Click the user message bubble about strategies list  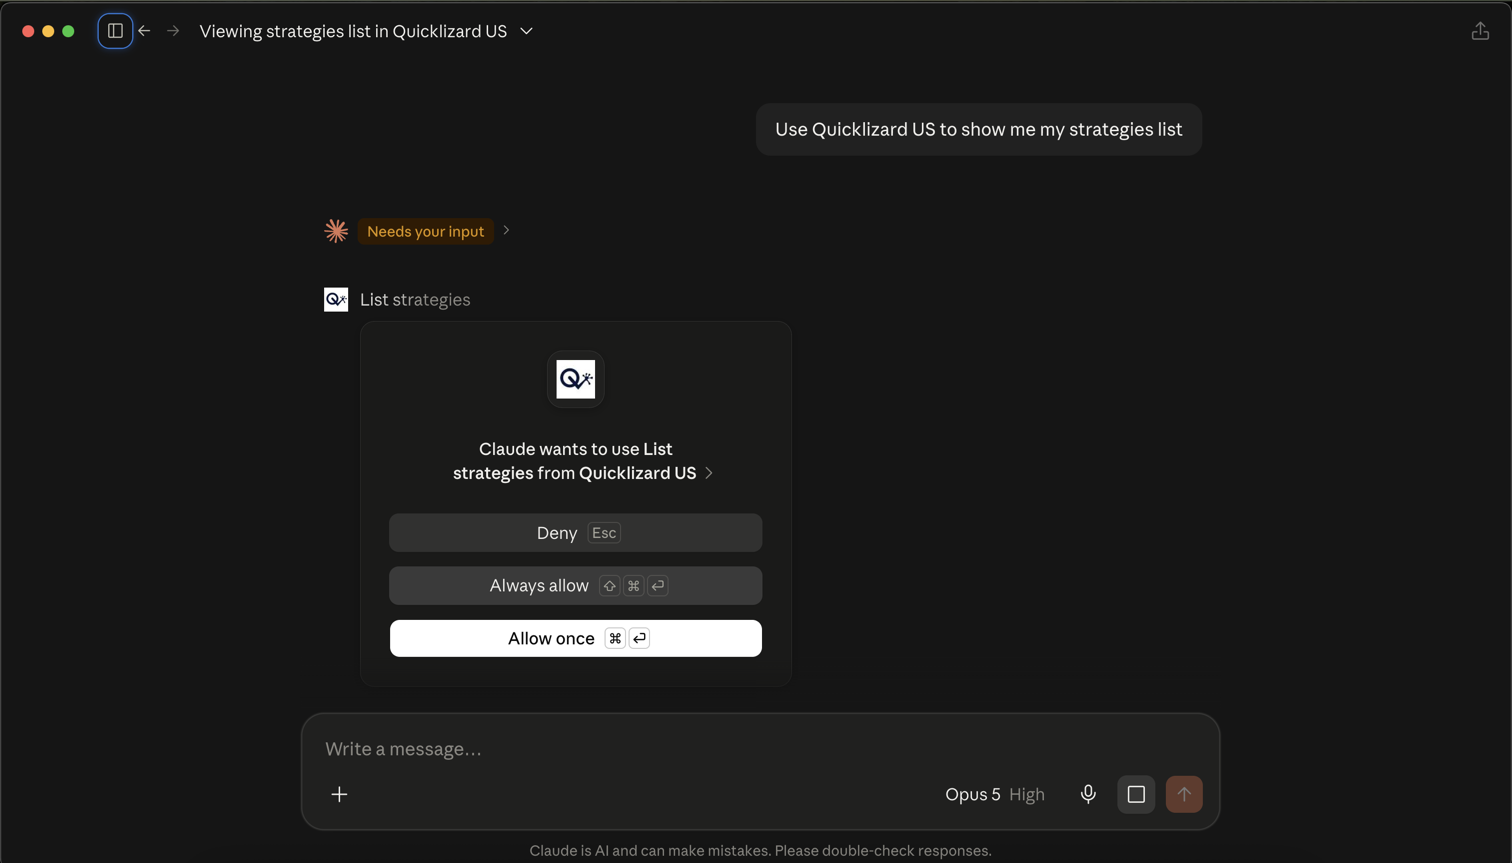pos(979,129)
